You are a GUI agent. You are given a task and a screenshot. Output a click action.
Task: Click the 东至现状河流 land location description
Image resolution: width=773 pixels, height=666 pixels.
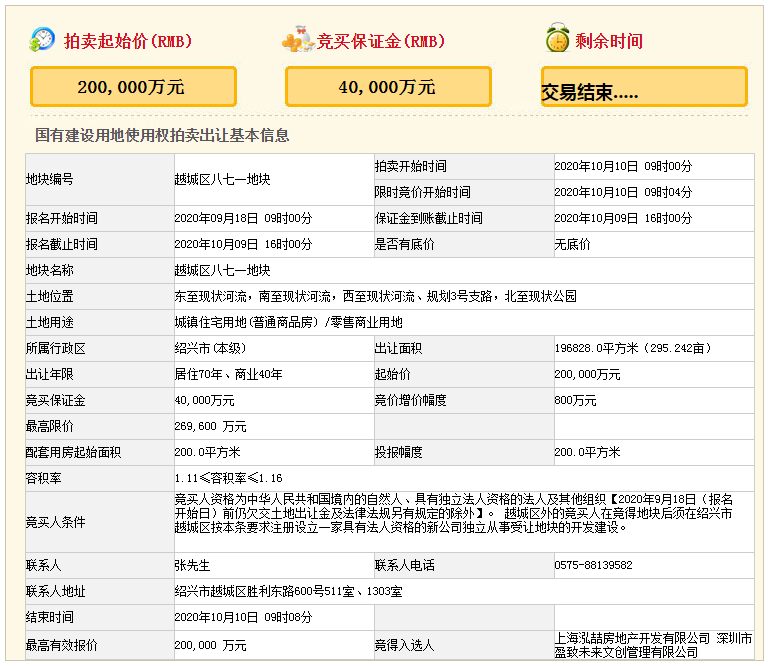coord(376,296)
